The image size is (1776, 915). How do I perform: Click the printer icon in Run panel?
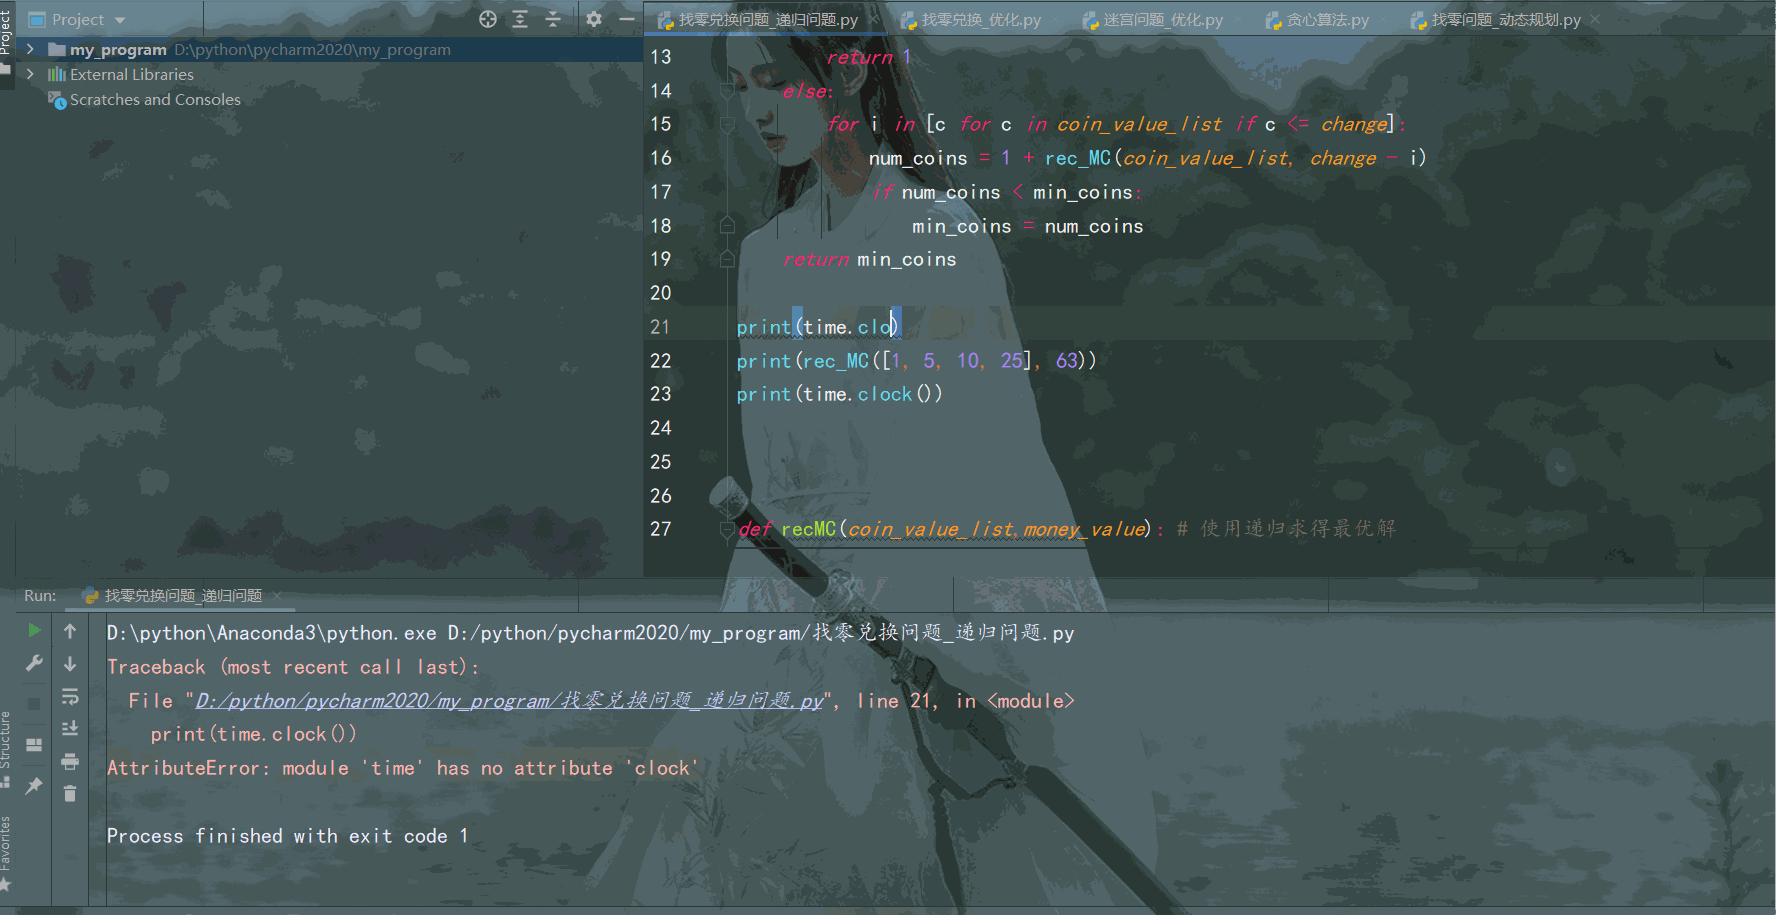point(70,762)
